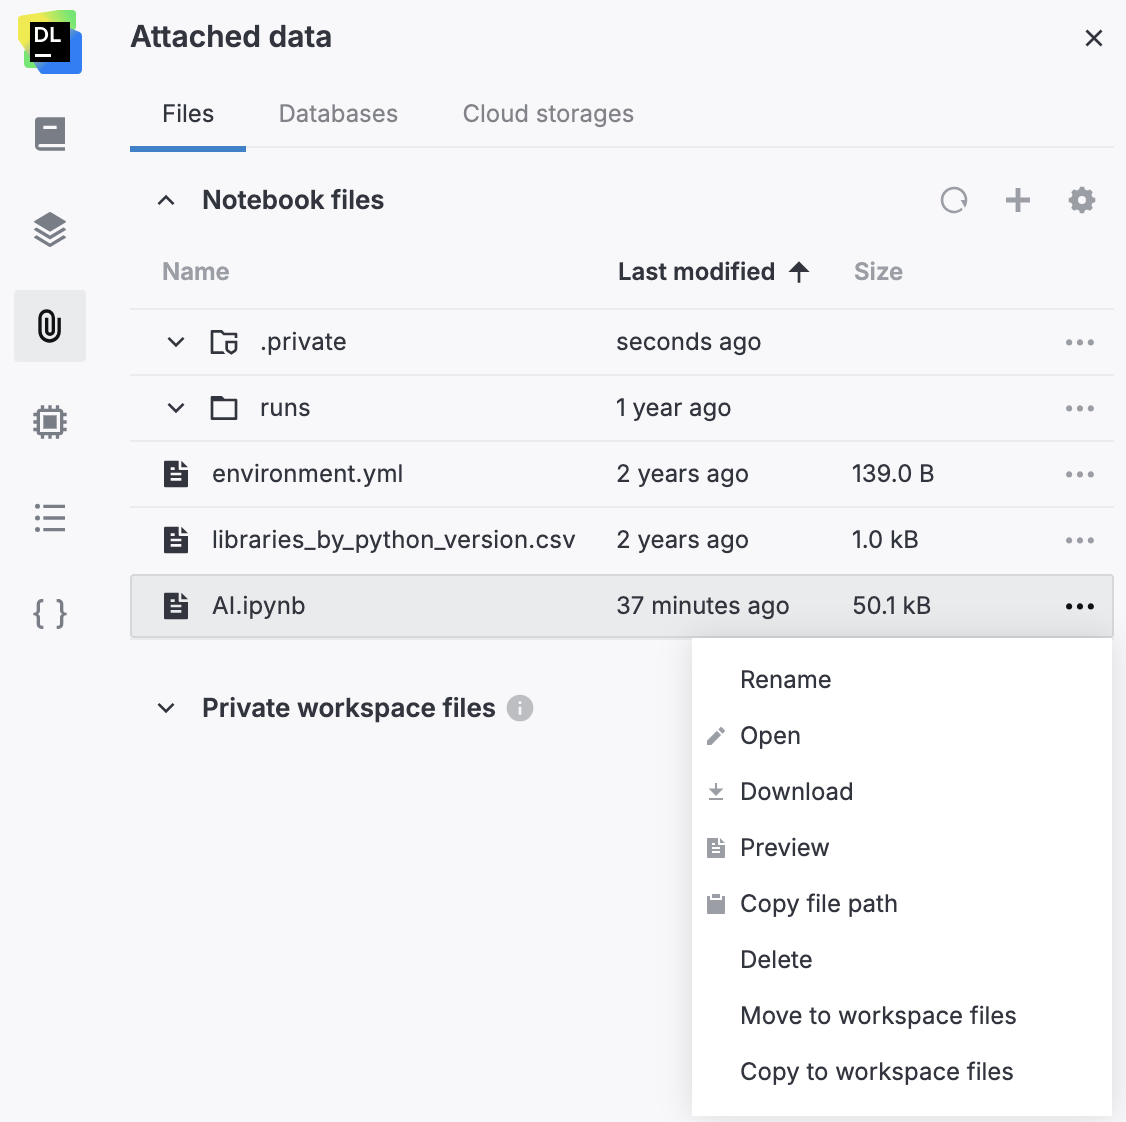Open Notebook files settings gear
The width and height of the screenshot is (1126, 1122).
(1082, 200)
